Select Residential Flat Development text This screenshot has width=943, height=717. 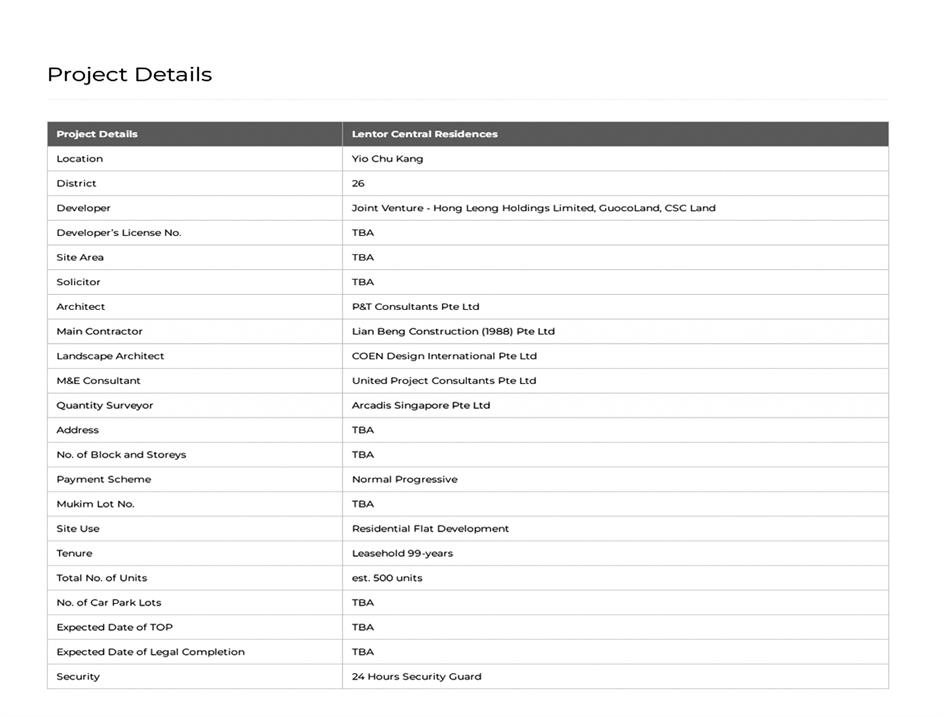tap(430, 529)
